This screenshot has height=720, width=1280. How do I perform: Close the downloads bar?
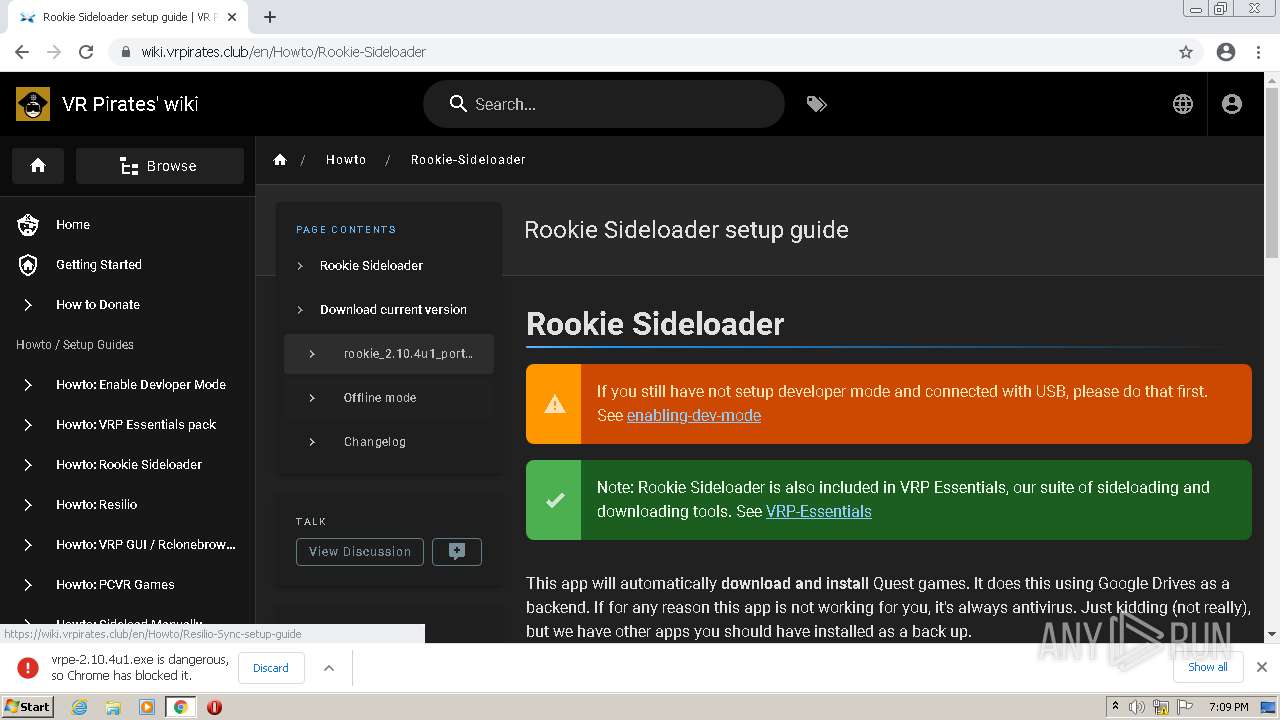pos(1262,667)
